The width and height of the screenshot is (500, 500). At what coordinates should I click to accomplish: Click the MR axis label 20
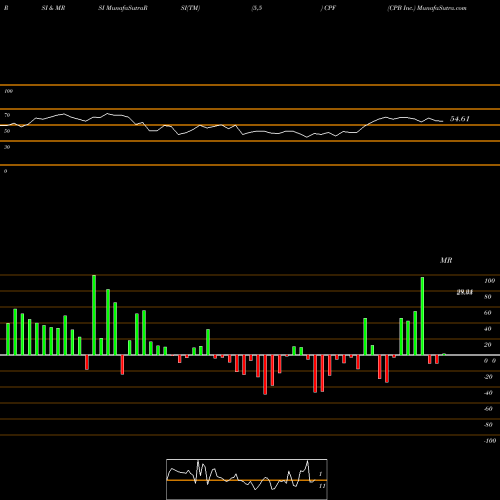488,345
